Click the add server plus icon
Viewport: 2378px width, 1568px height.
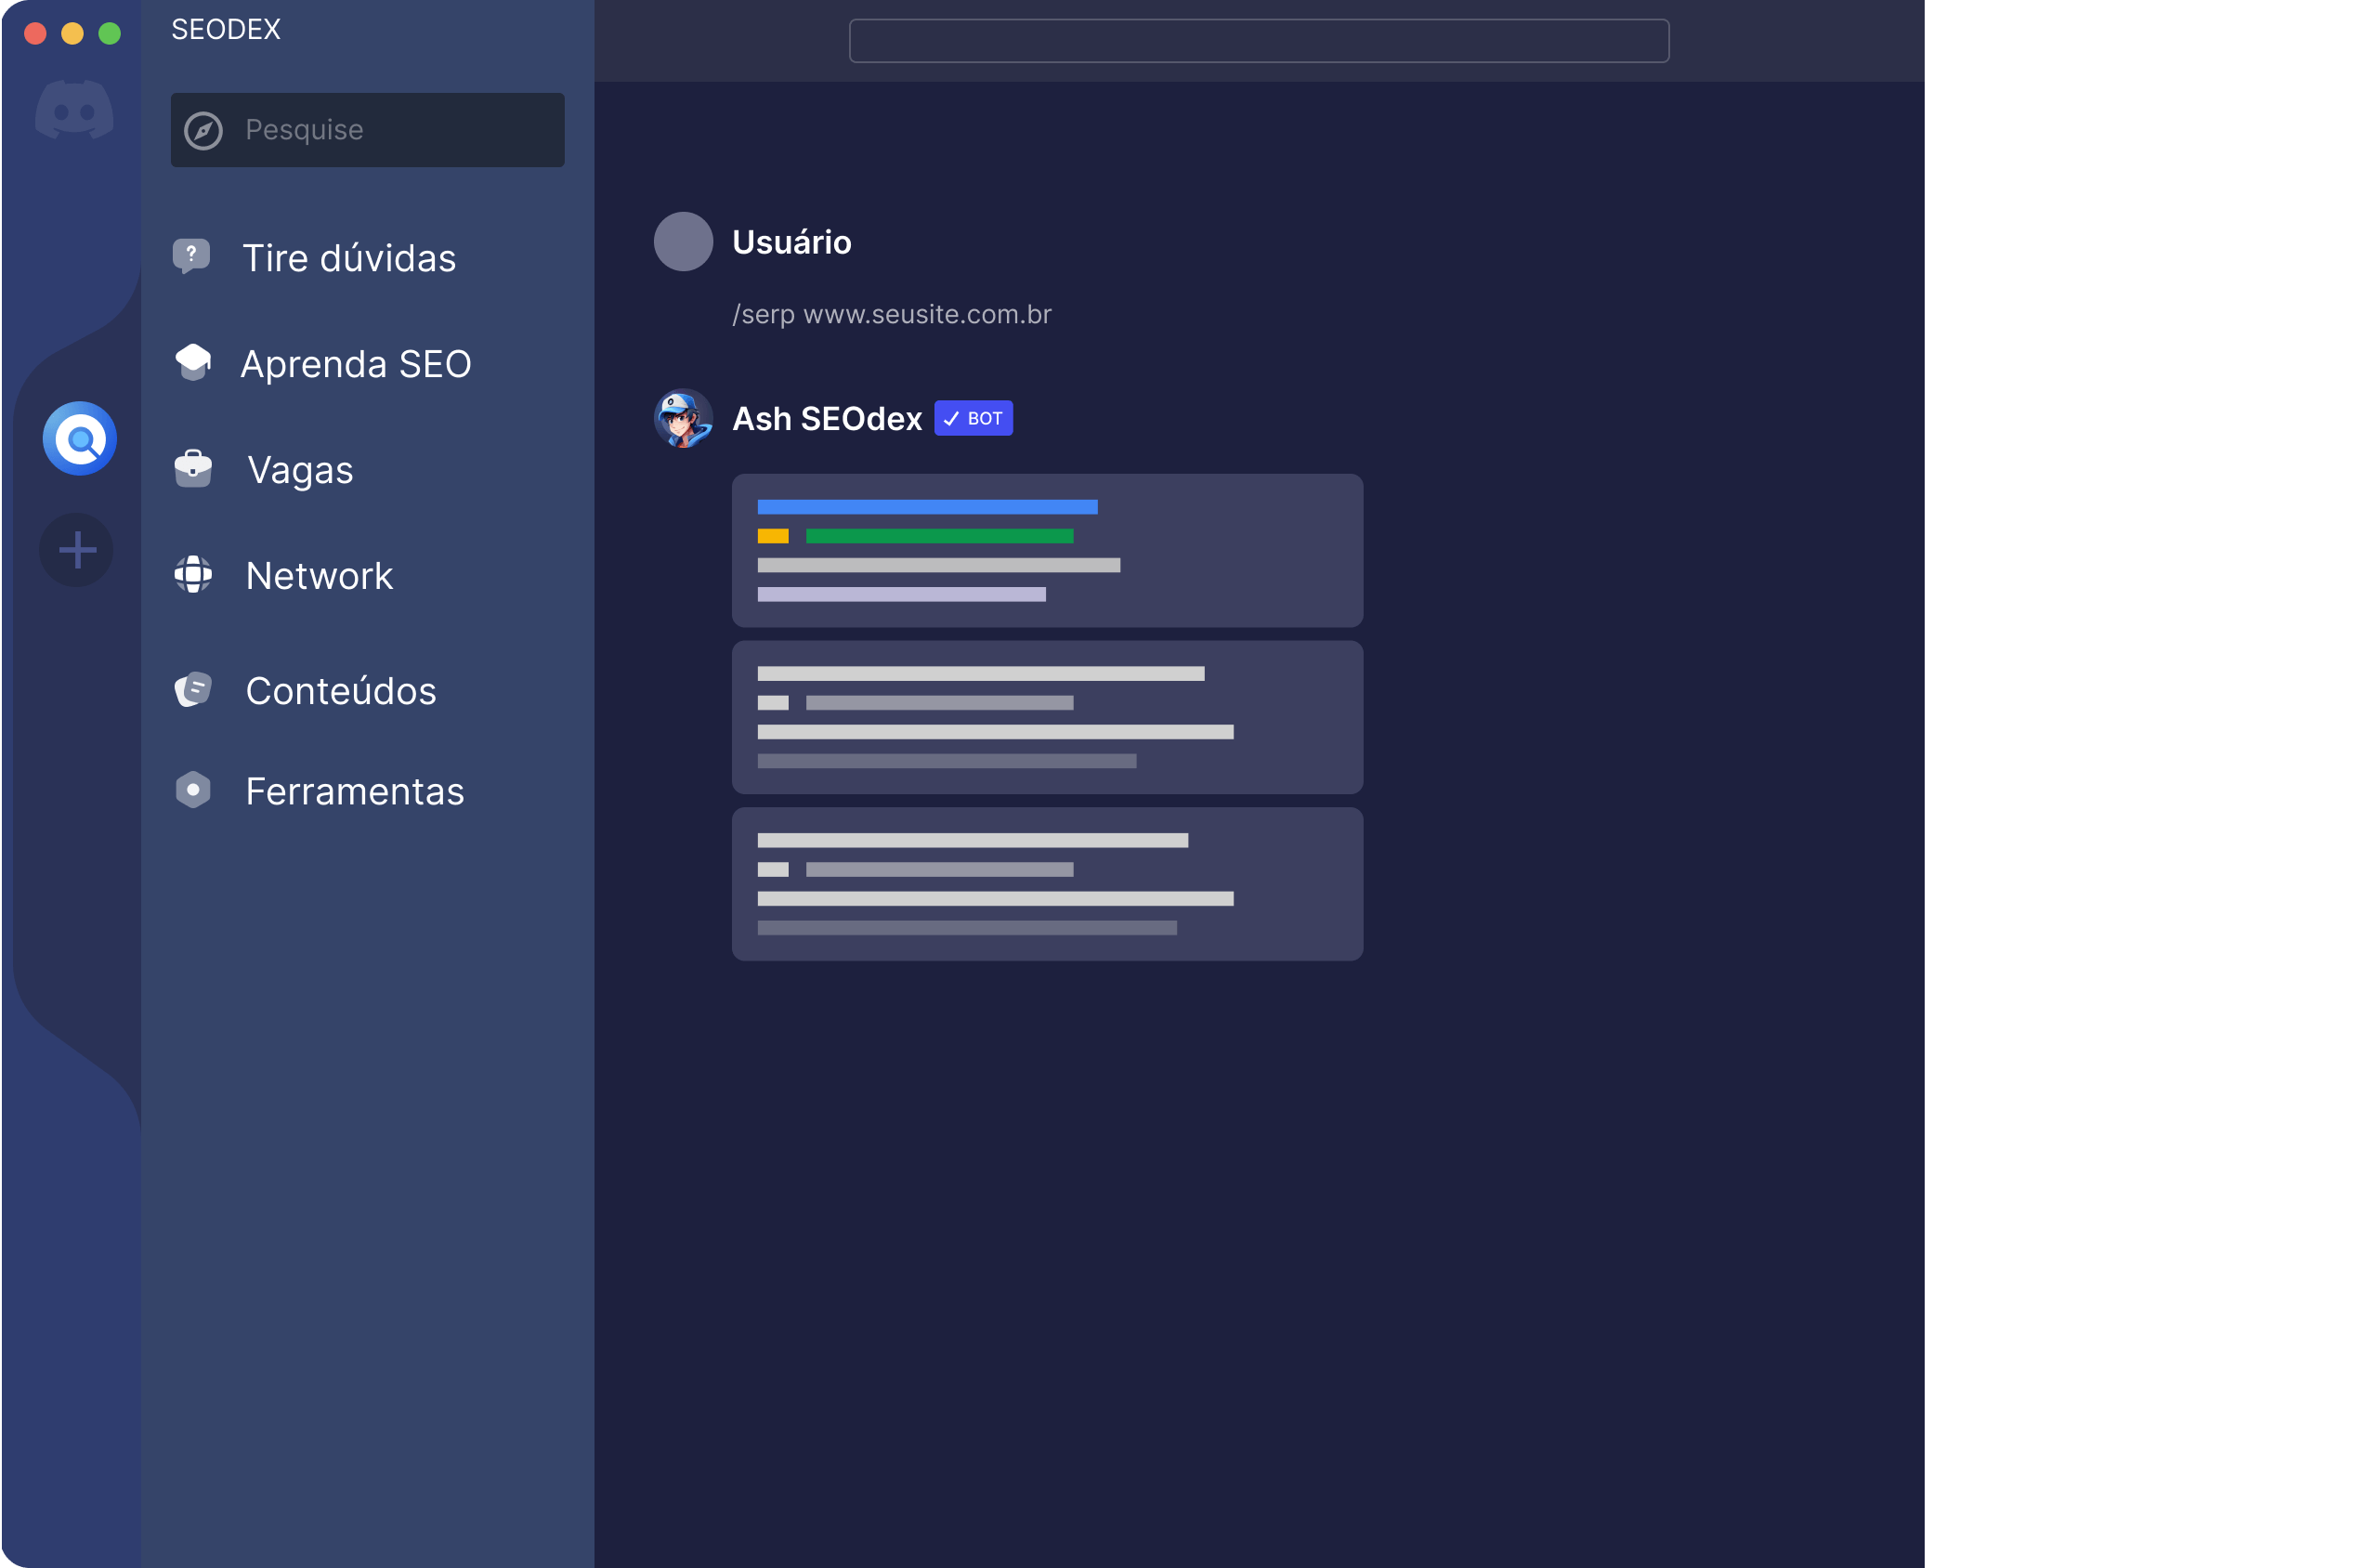(77, 550)
